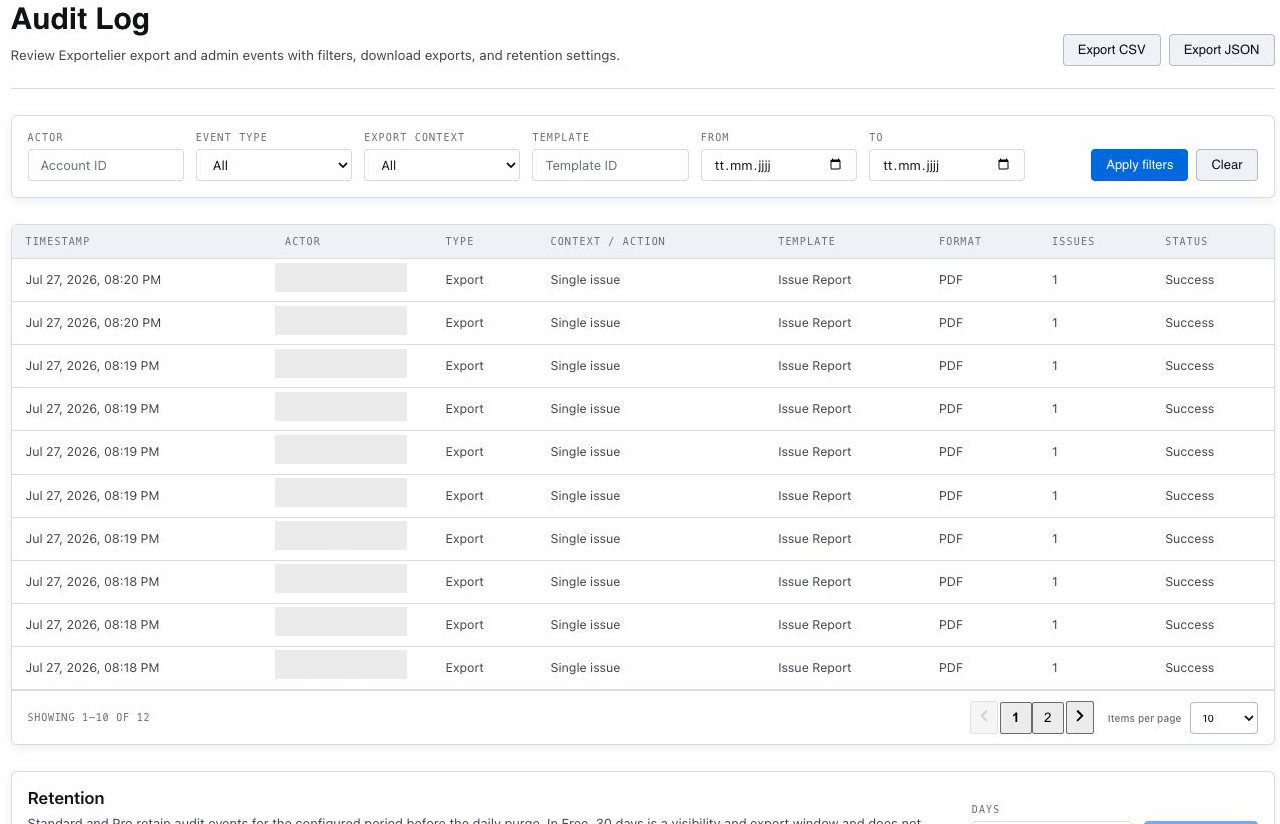Focus the Template ID input
Viewport: 1280px width, 824px height.
coord(610,165)
